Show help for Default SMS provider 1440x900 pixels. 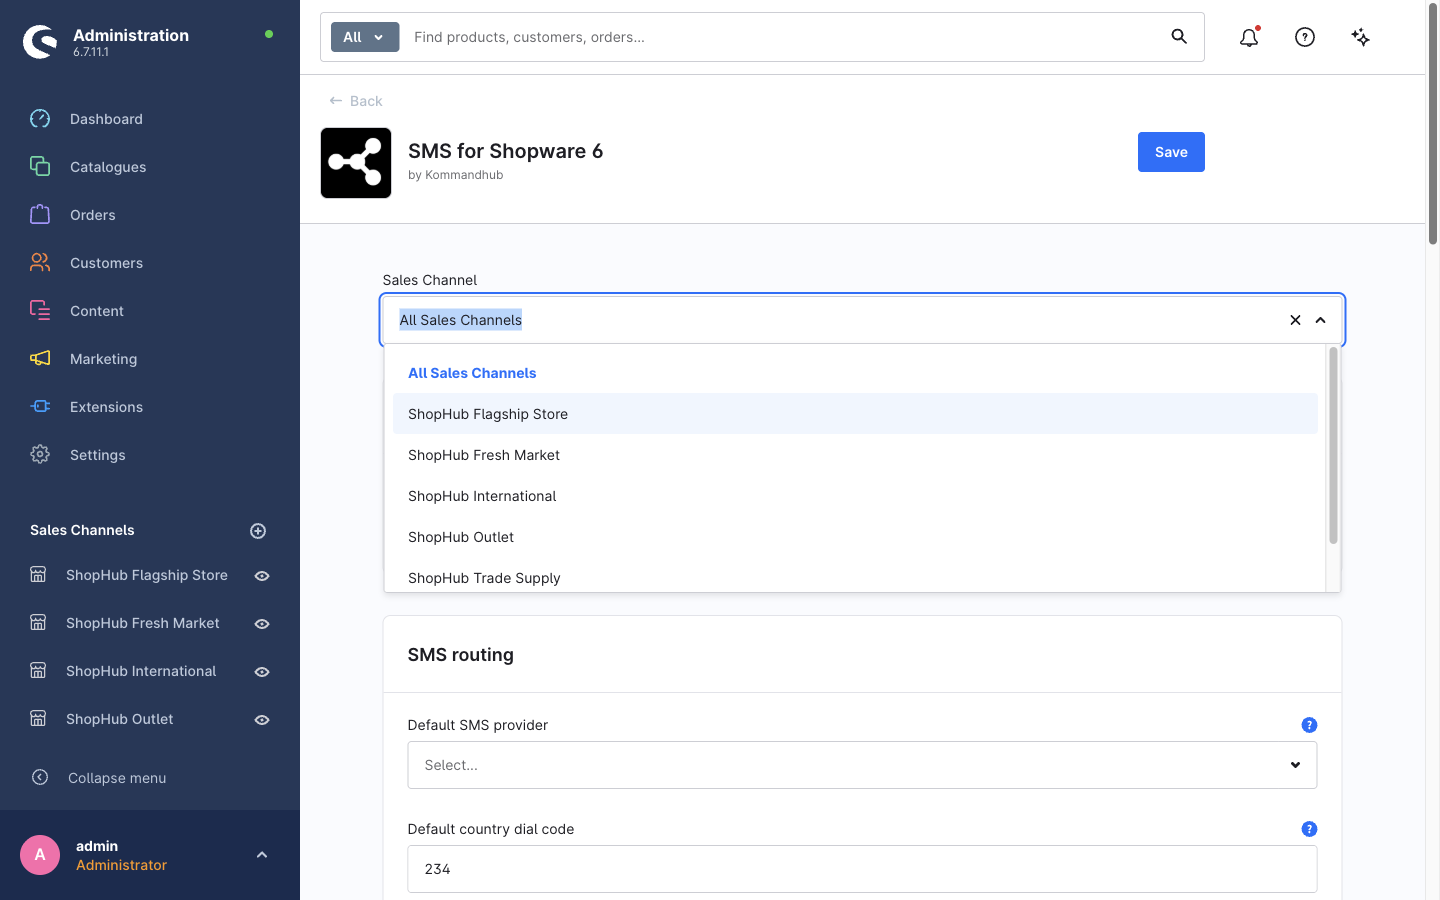tap(1309, 725)
